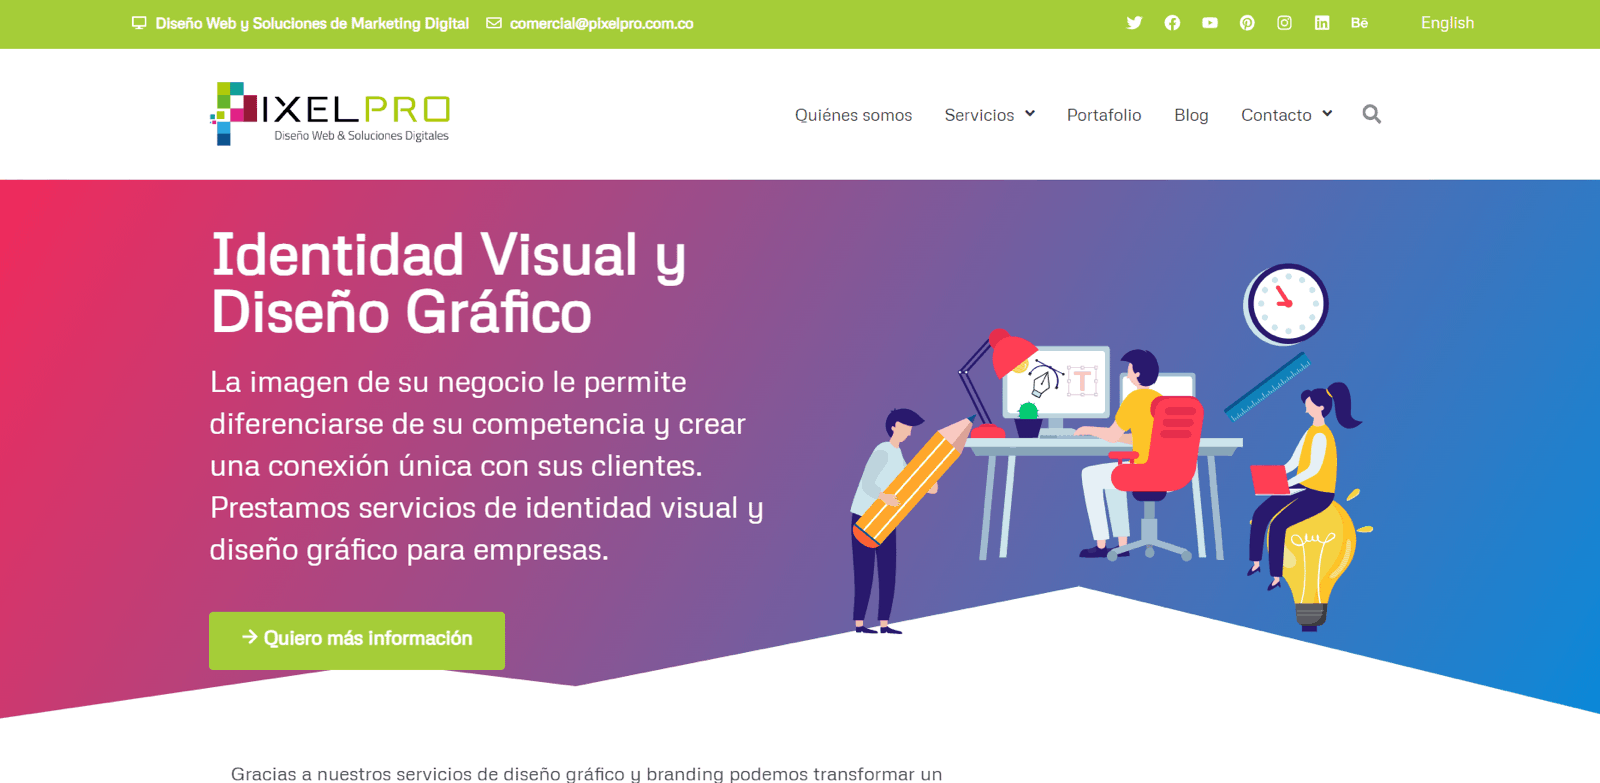This screenshot has width=1600, height=783.
Task: Click Quiero más información button
Action: click(x=357, y=640)
